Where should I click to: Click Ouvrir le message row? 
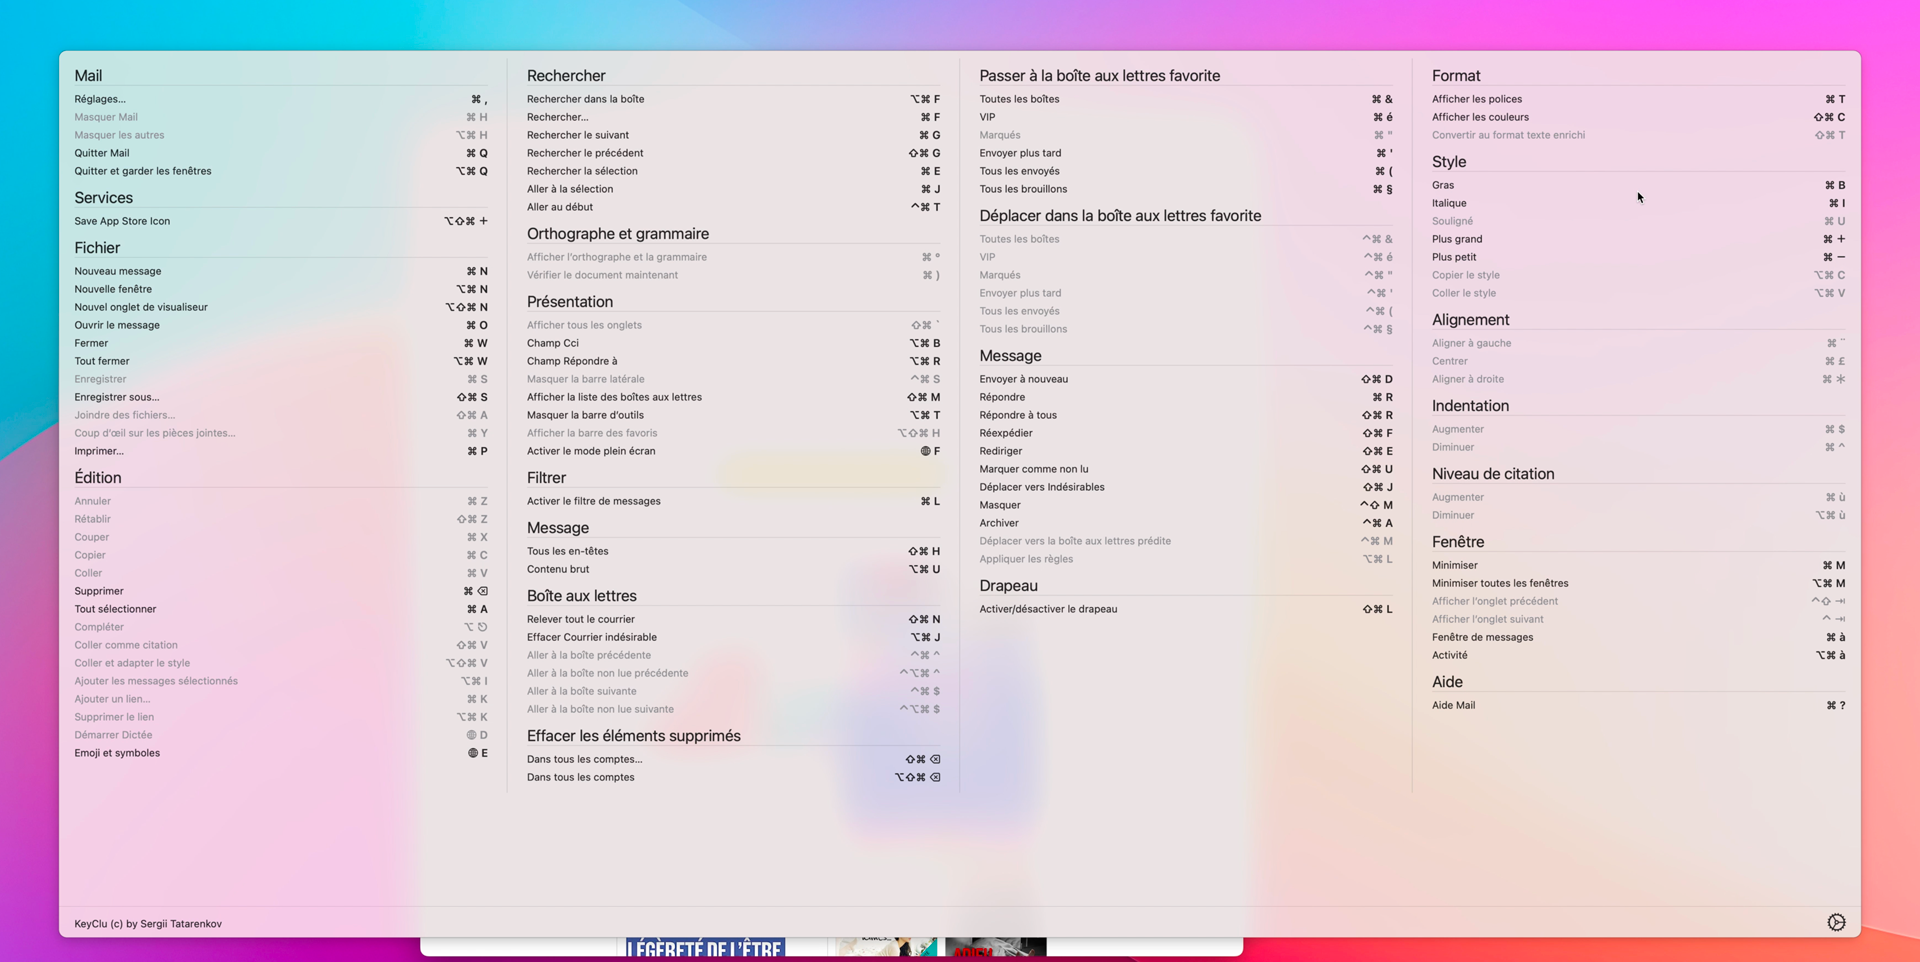coord(281,325)
